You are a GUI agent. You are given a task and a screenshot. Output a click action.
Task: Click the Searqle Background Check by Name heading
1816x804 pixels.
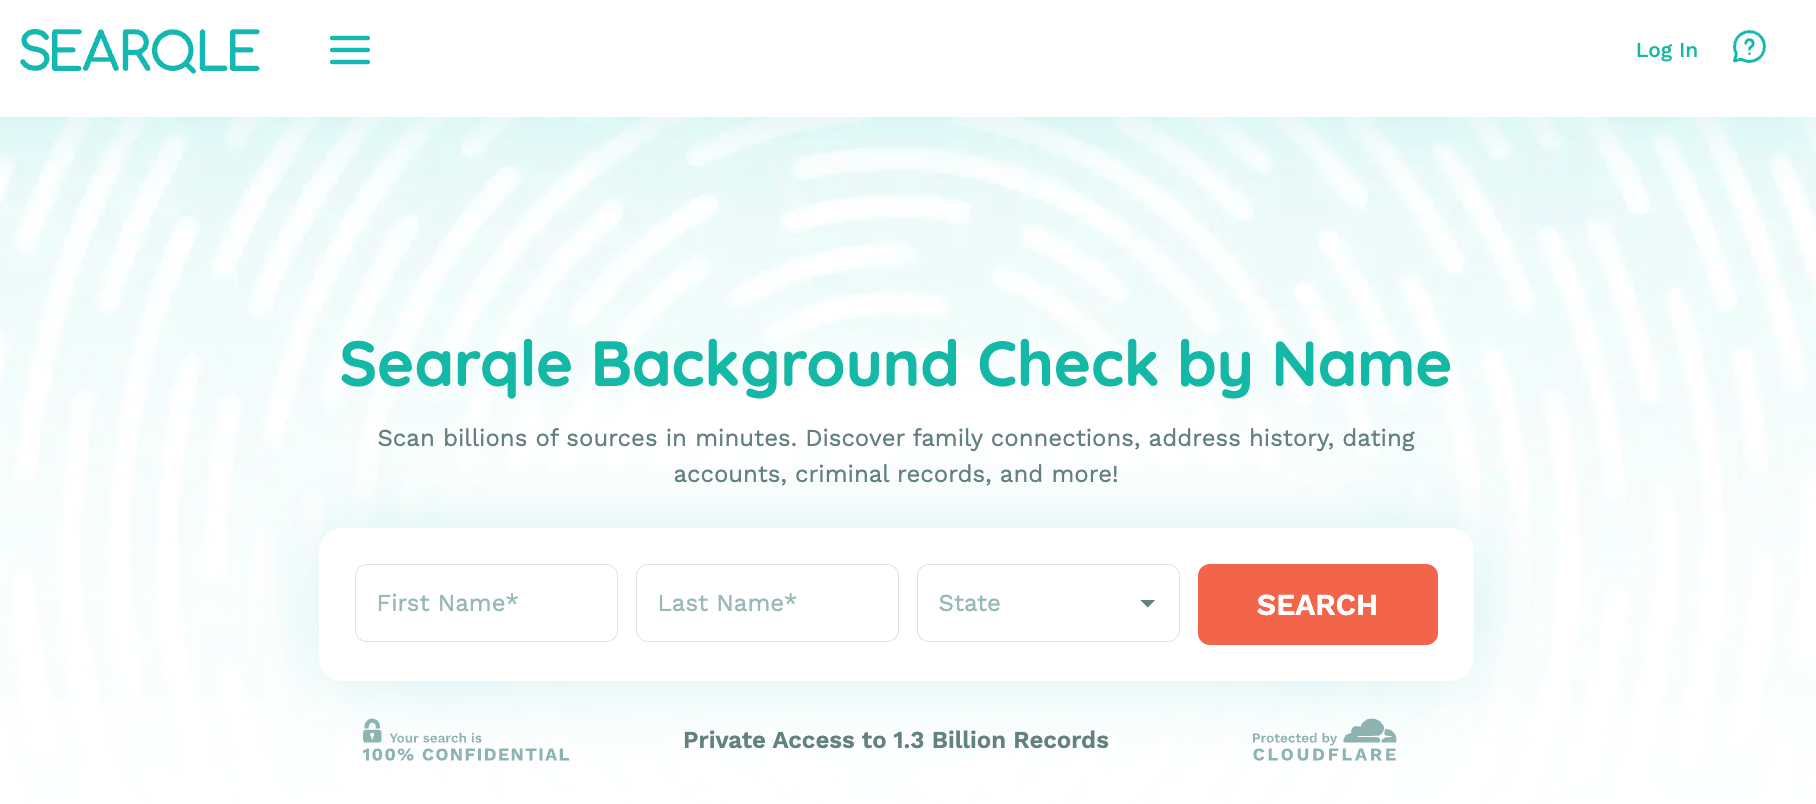pyautogui.click(x=895, y=364)
